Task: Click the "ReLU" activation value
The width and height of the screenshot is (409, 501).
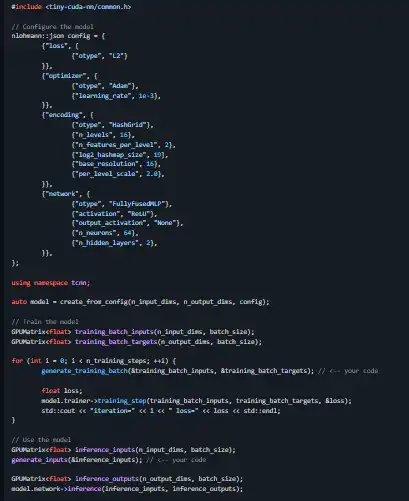Action: tap(139, 214)
